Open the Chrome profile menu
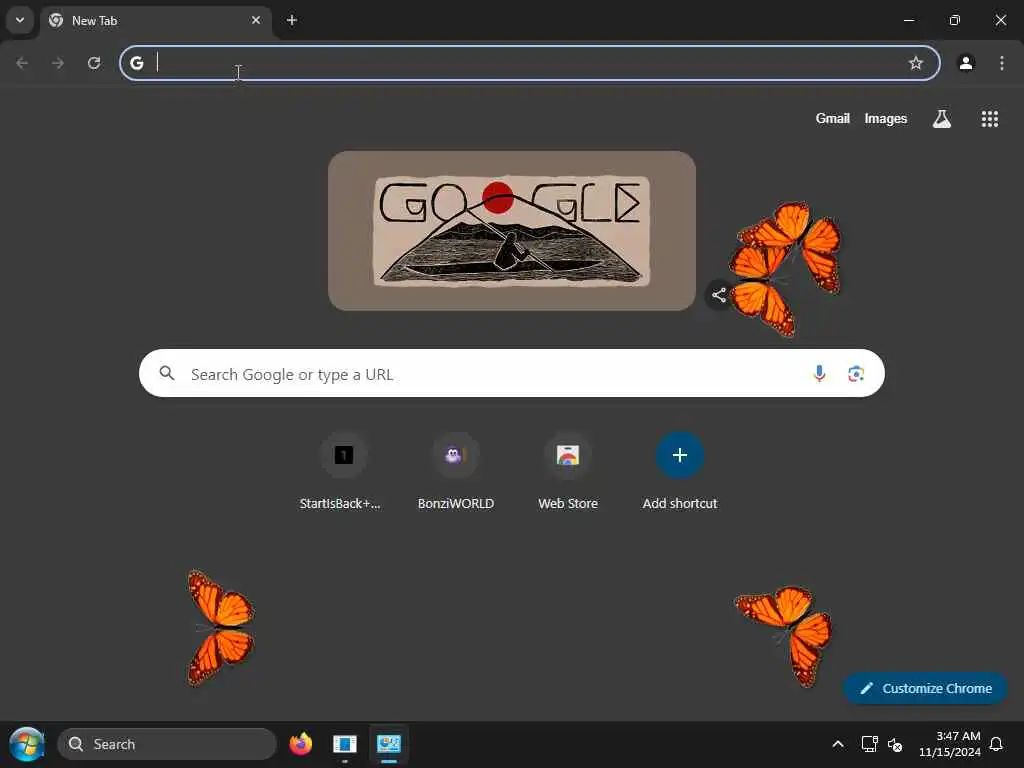Image resolution: width=1024 pixels, height=768 pixels. 966,63
